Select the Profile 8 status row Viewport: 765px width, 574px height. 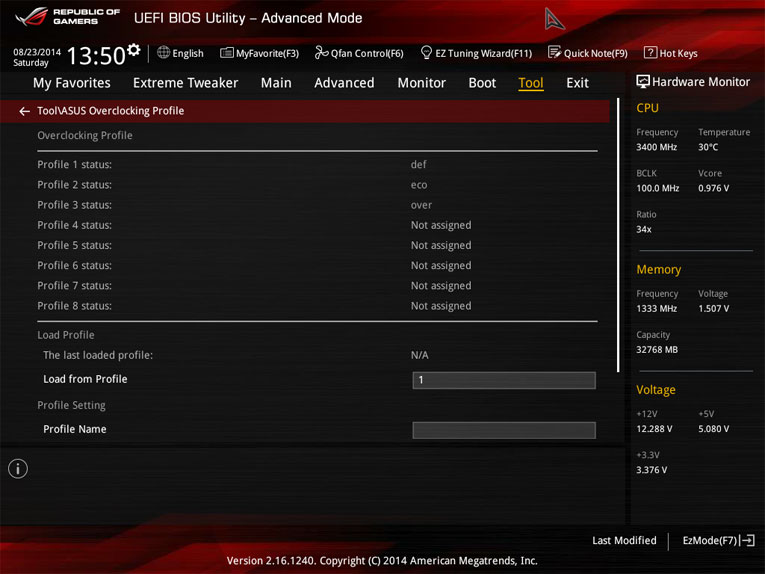coord(317,306)
